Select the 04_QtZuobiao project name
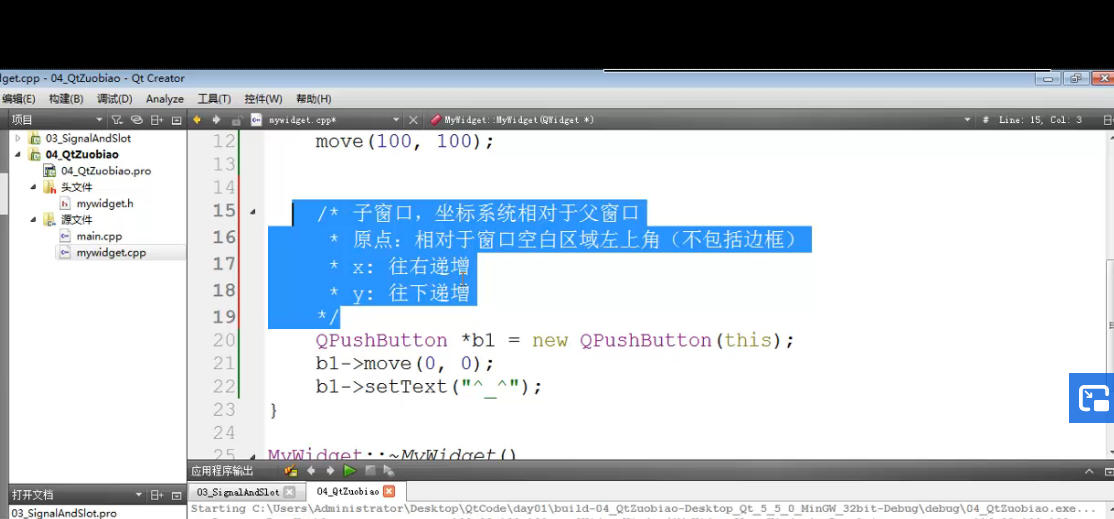 [x=82, y=154]
